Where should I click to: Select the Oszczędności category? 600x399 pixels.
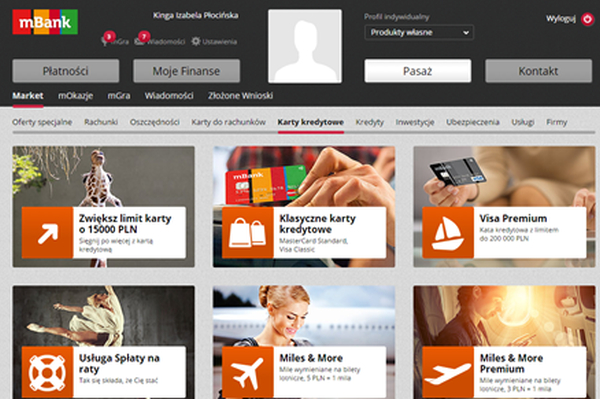coord(155,122)
